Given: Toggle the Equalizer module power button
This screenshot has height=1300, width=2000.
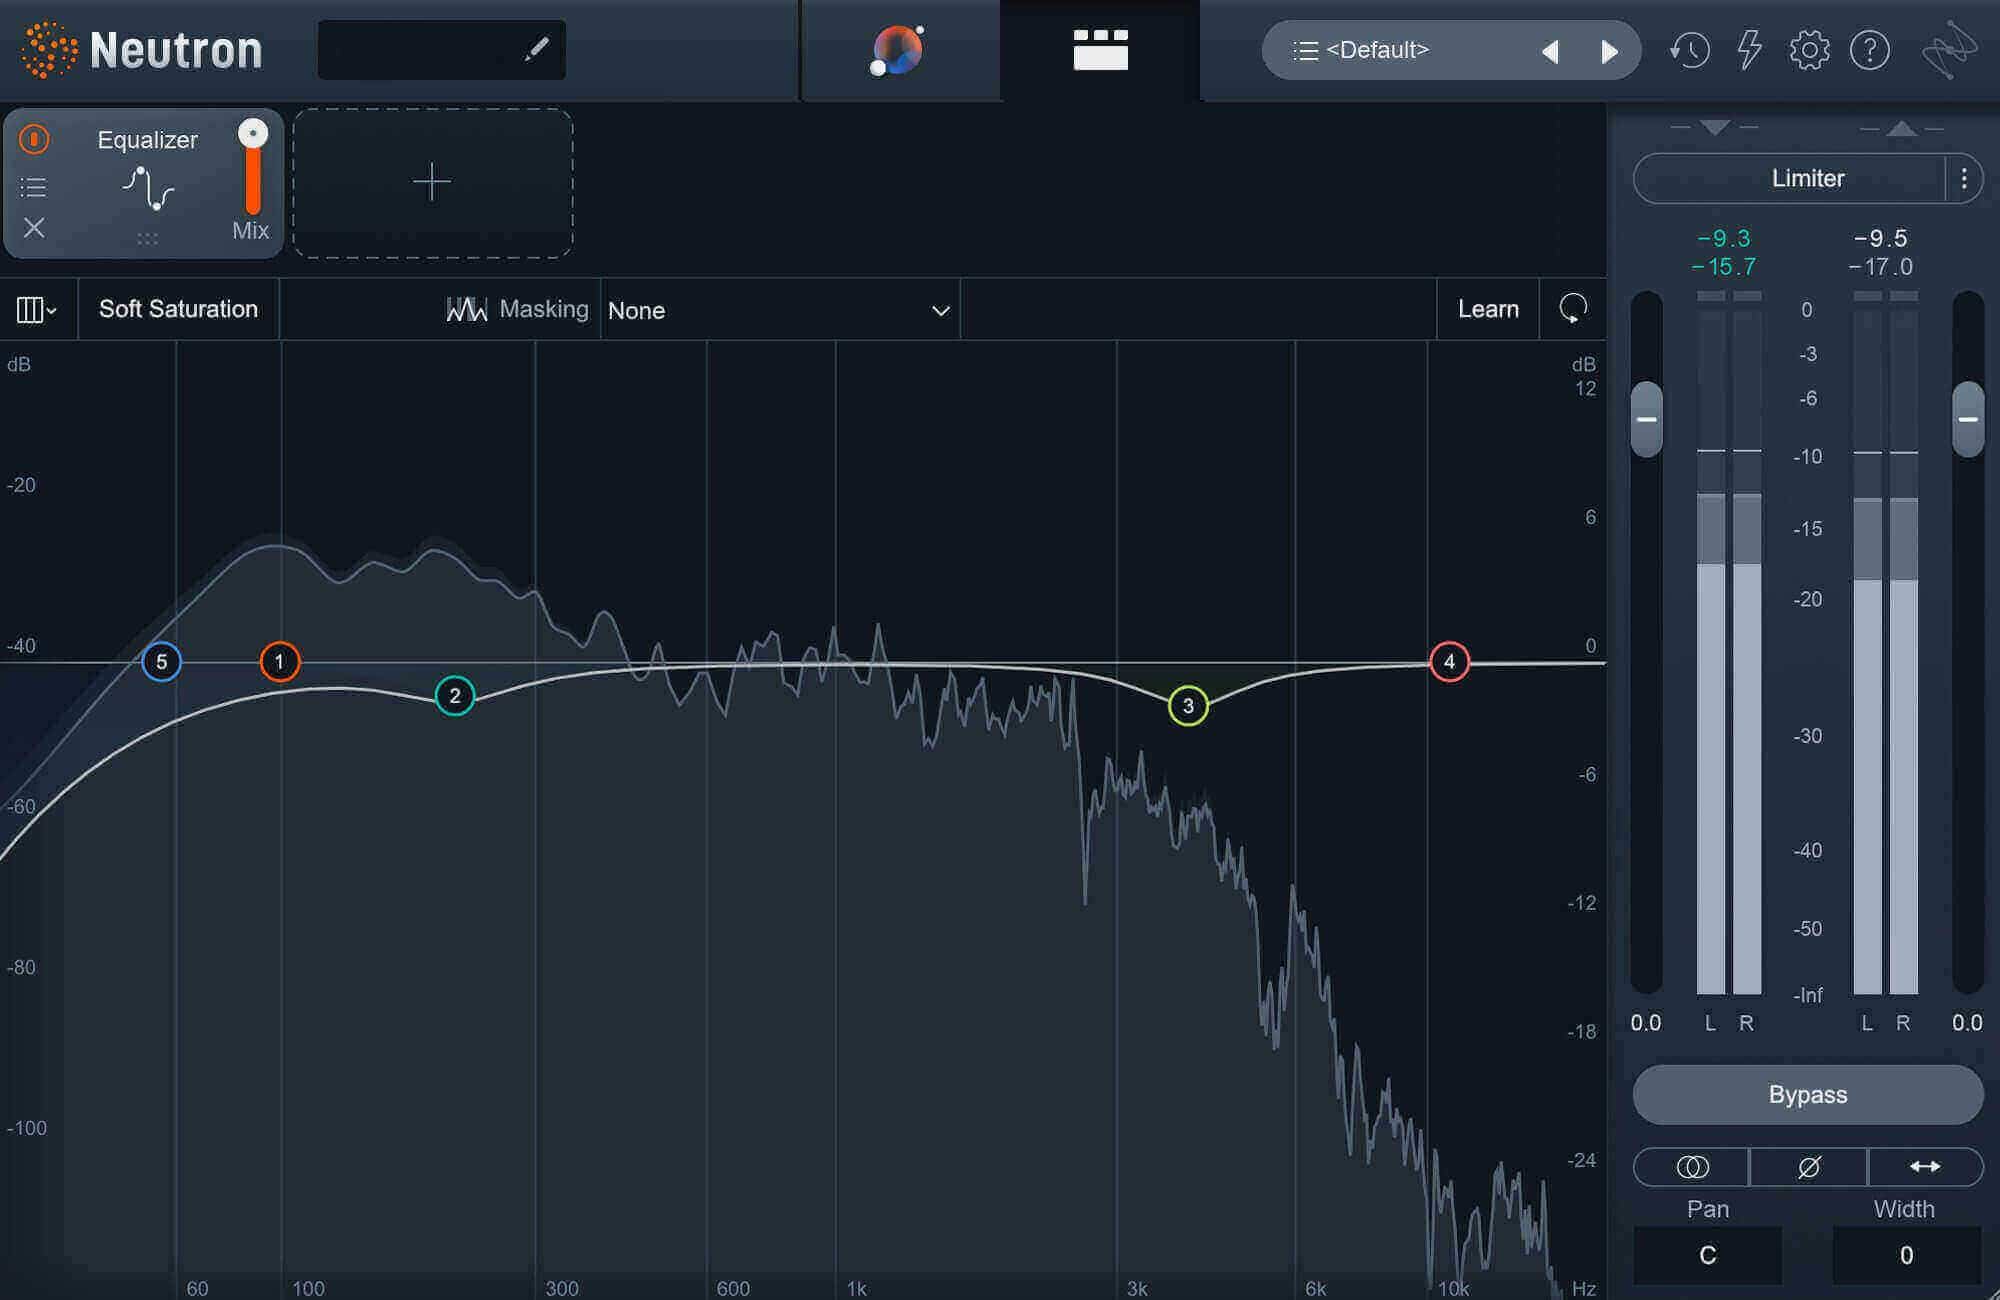Looking at the screenshot, I should coord(34,139).
